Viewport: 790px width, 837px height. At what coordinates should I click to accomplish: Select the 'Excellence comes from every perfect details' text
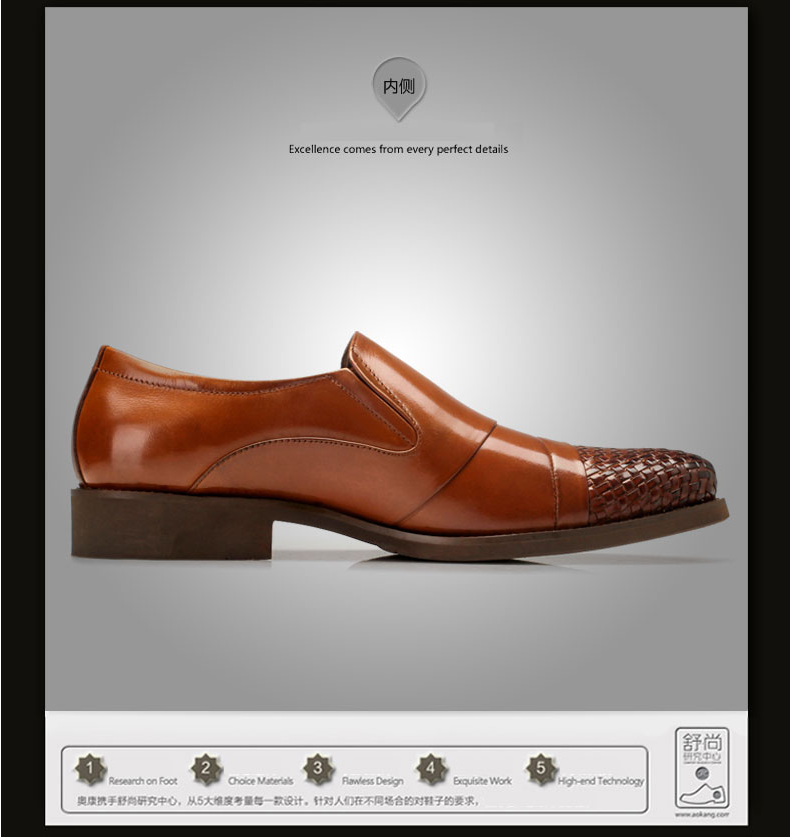click(x=398, y=149)
